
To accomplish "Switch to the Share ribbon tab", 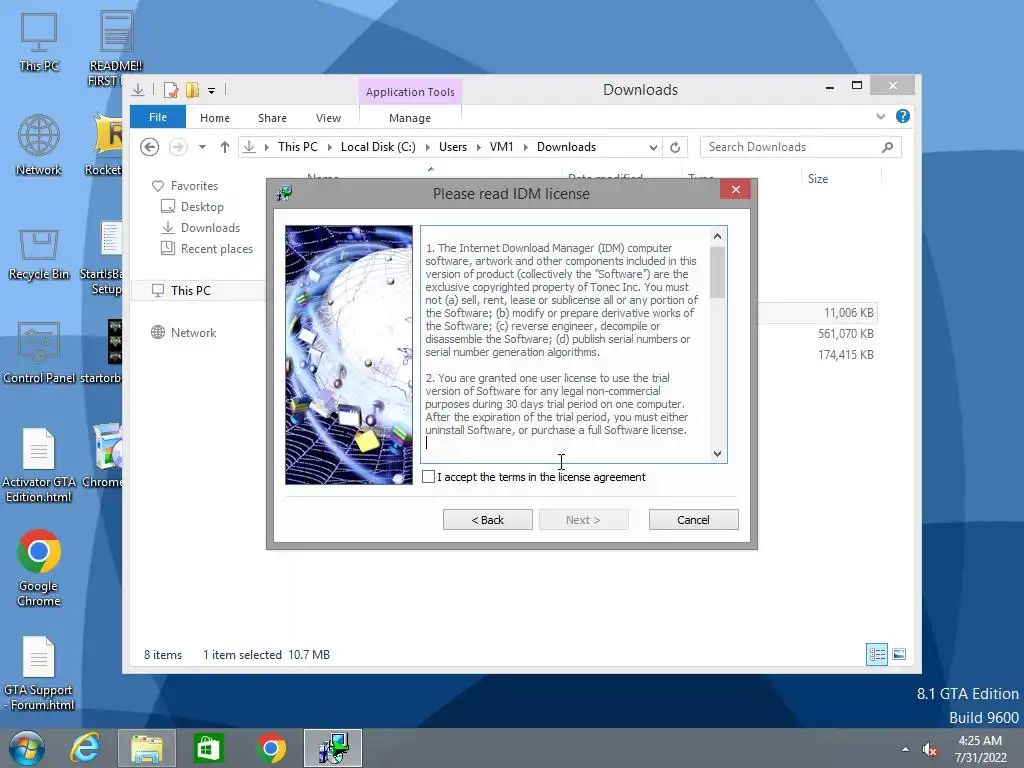I will [x=272, y=118].
